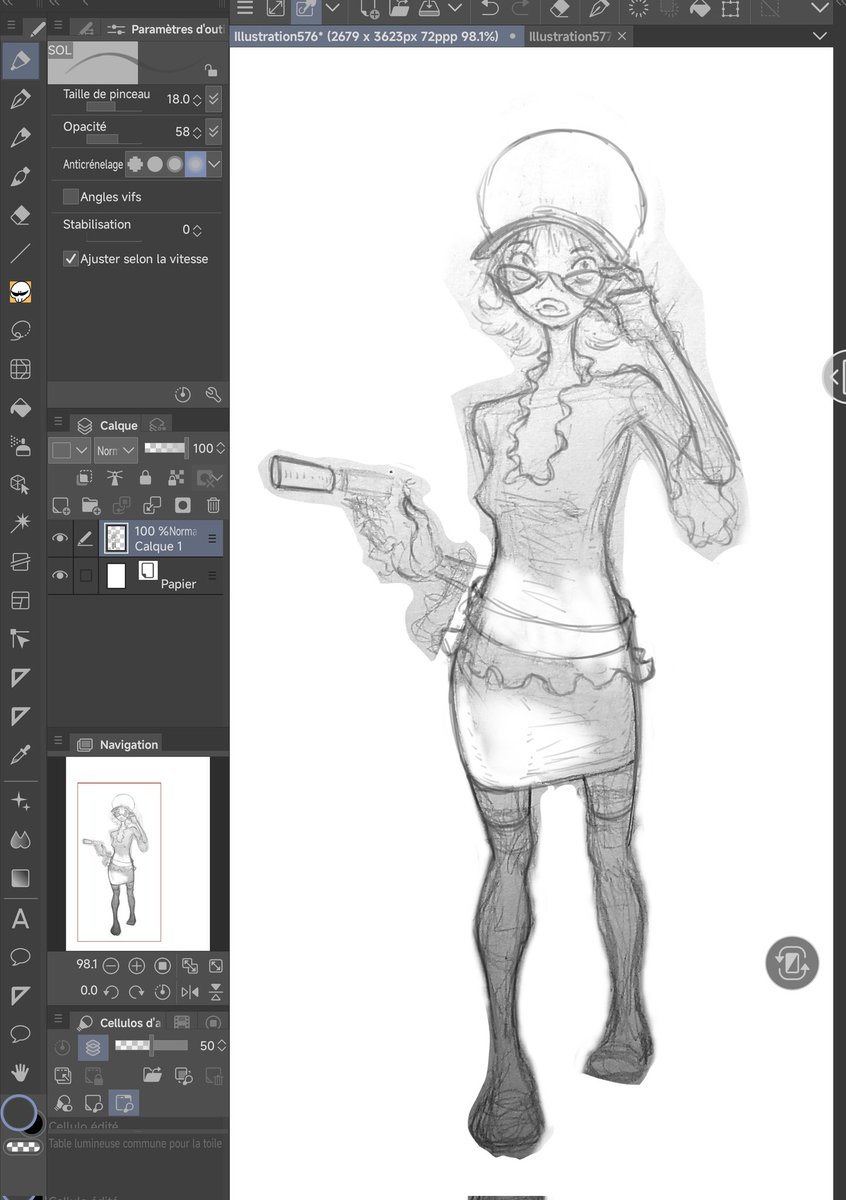This screenshot has height=1200, width=846.
Task: Close Illustration577 tab
Action: point(622,36)
